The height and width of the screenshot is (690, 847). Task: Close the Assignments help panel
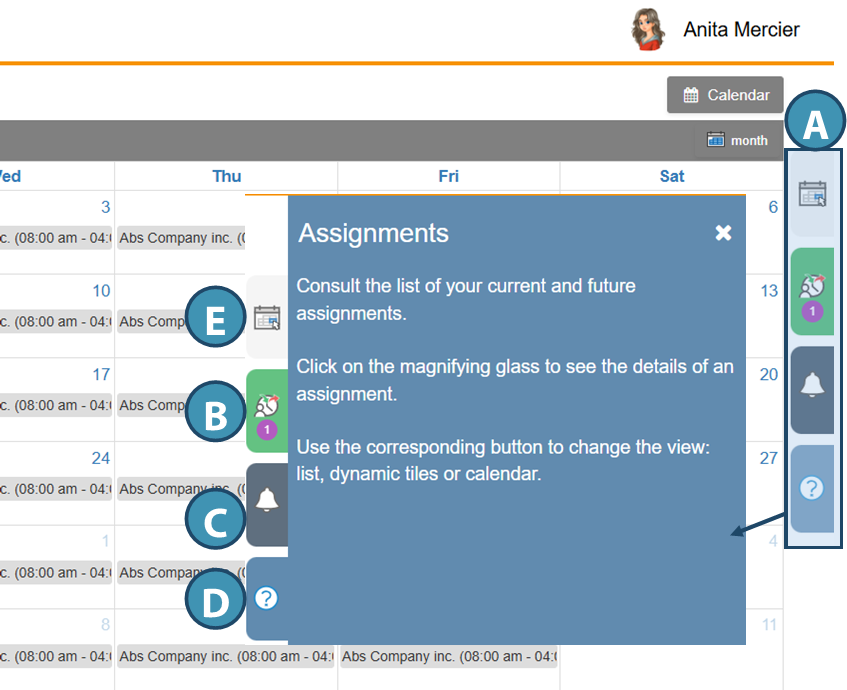[x=723, y=233]
